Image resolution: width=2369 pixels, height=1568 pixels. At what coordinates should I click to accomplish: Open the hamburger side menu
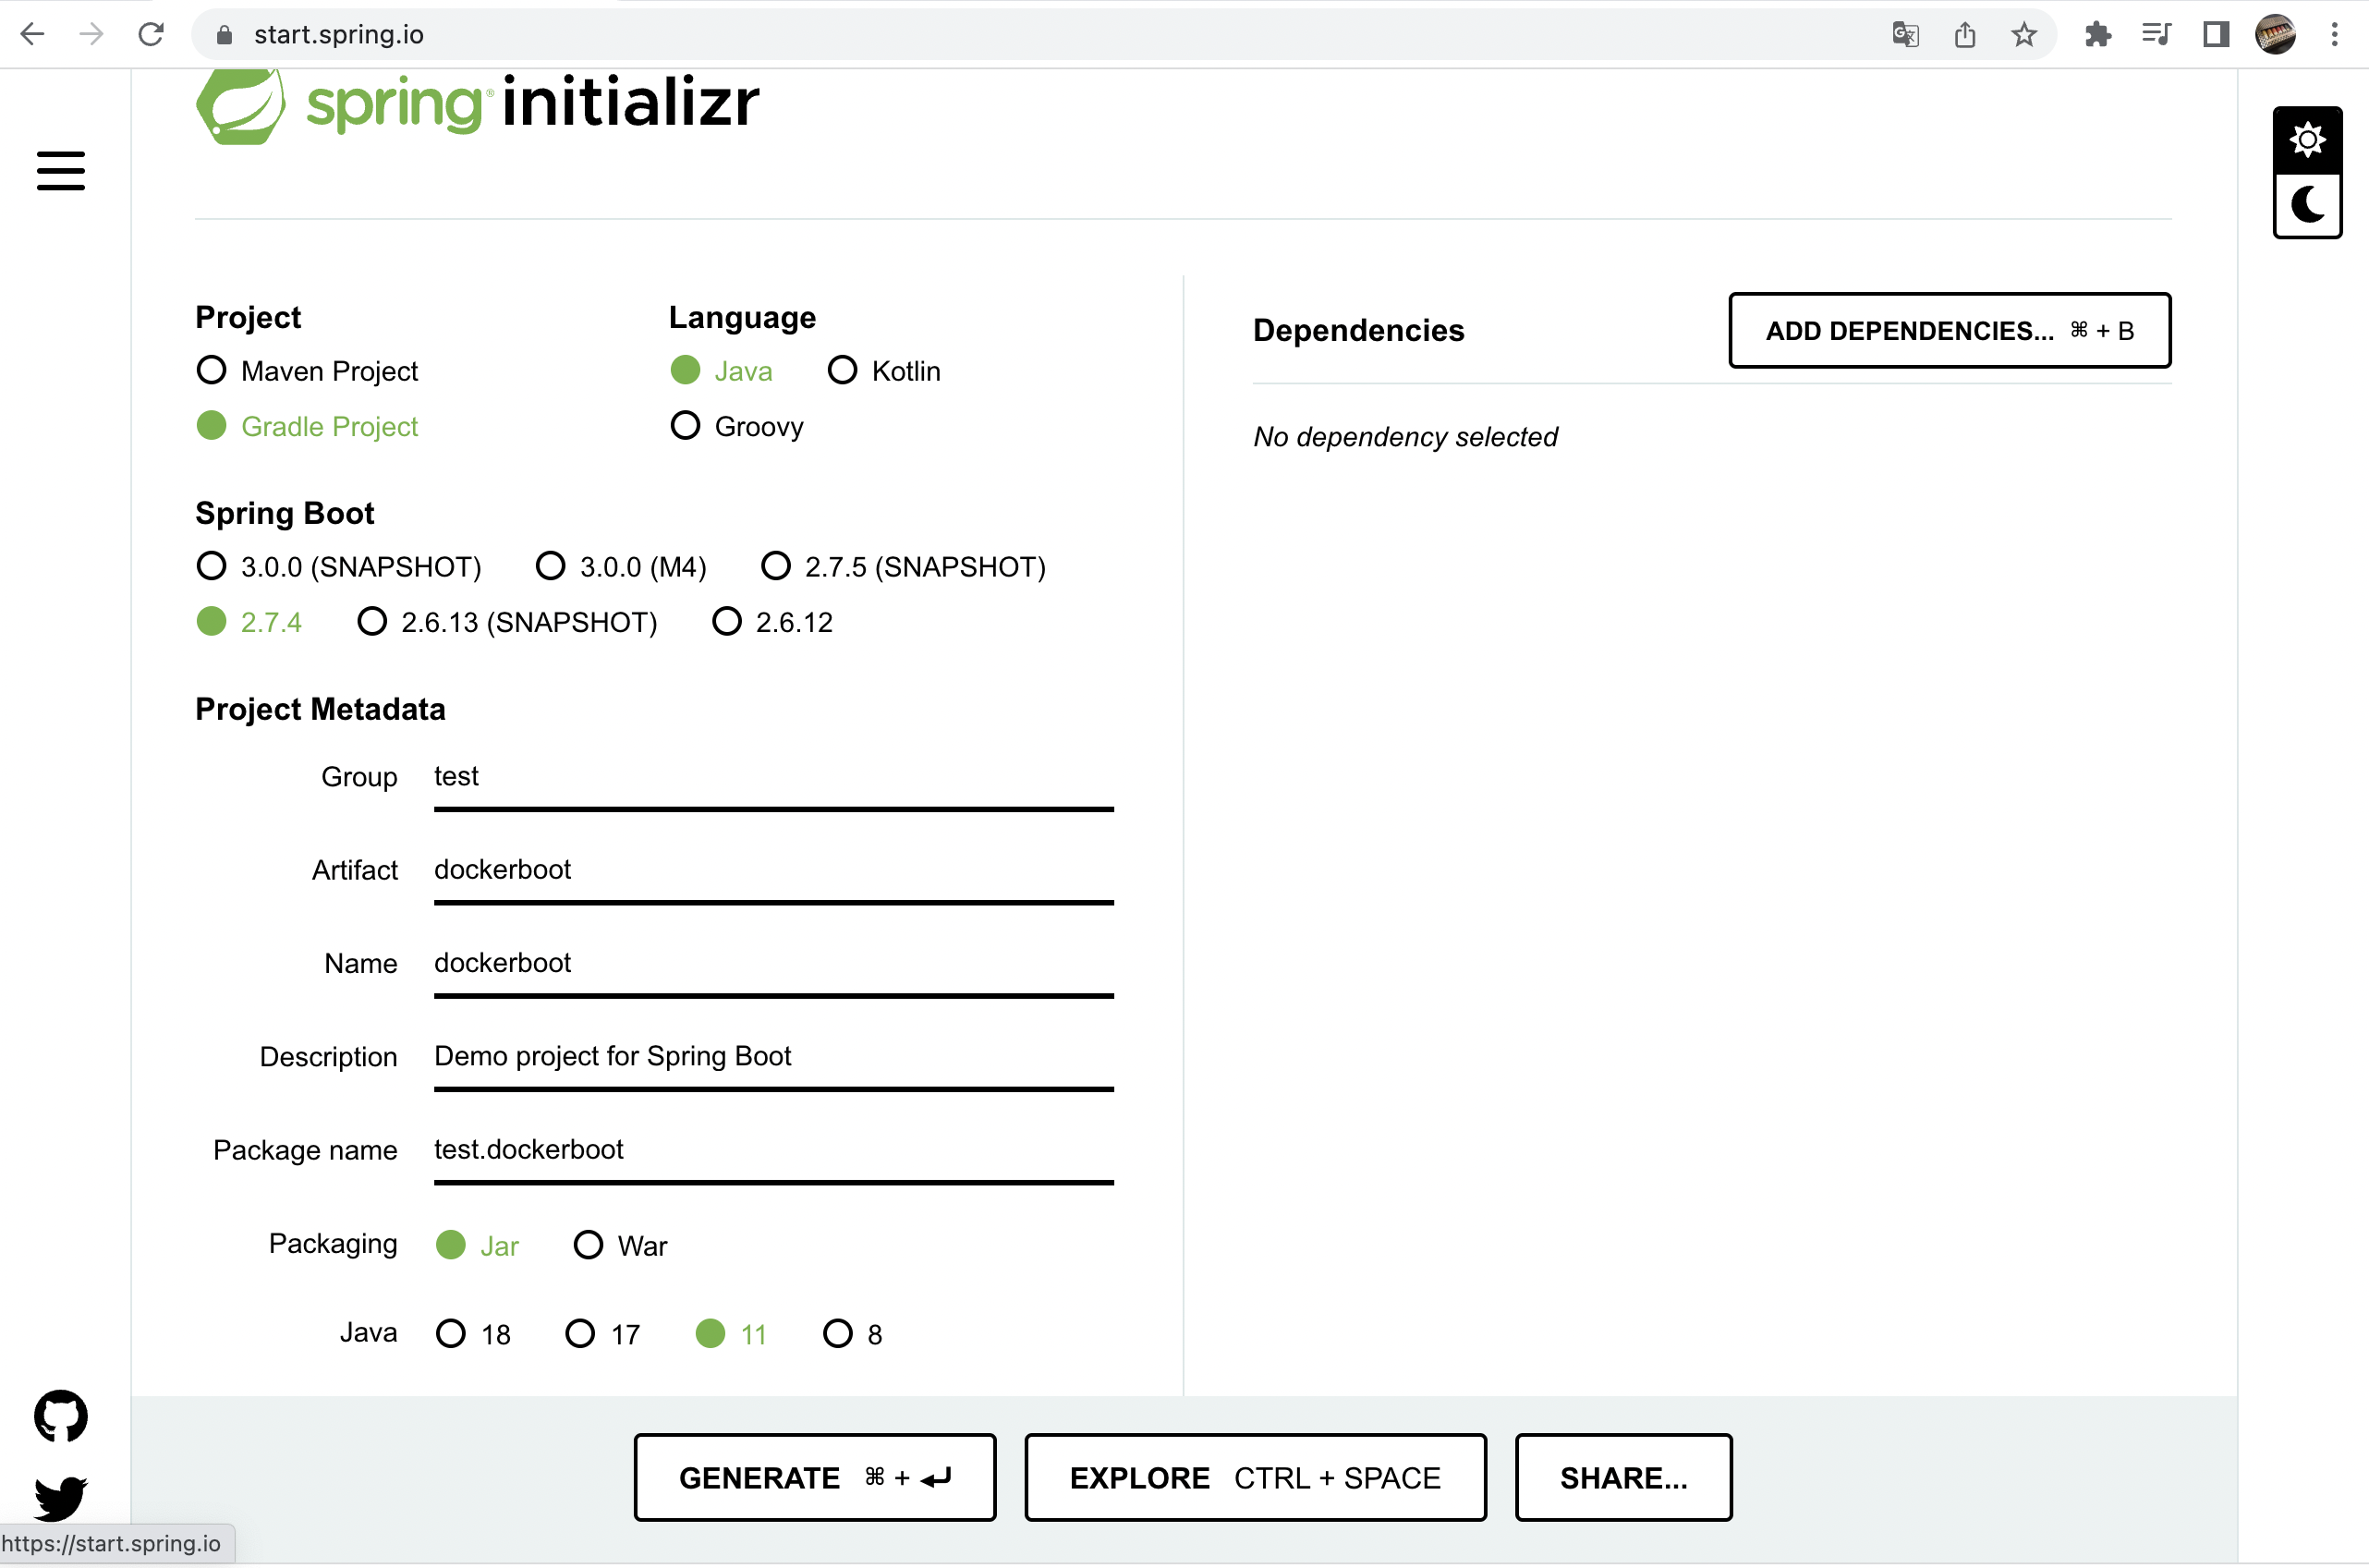click(60, 170)
